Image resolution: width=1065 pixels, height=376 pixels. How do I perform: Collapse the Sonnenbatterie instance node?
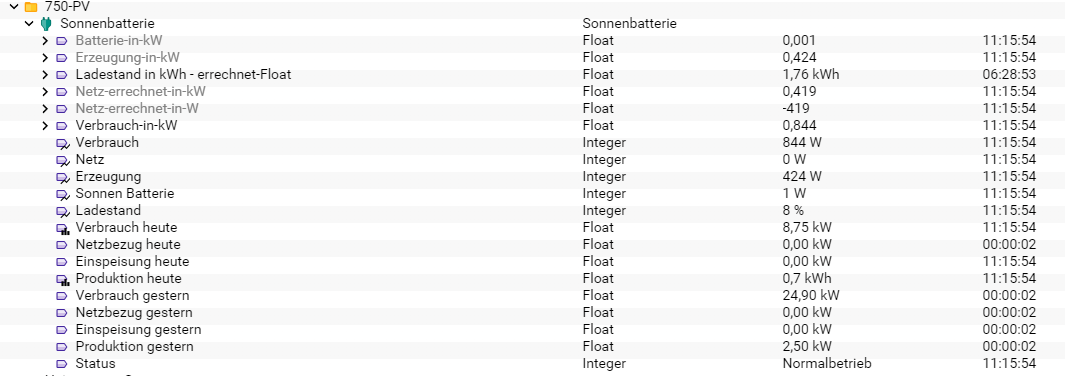coord(29,24)
